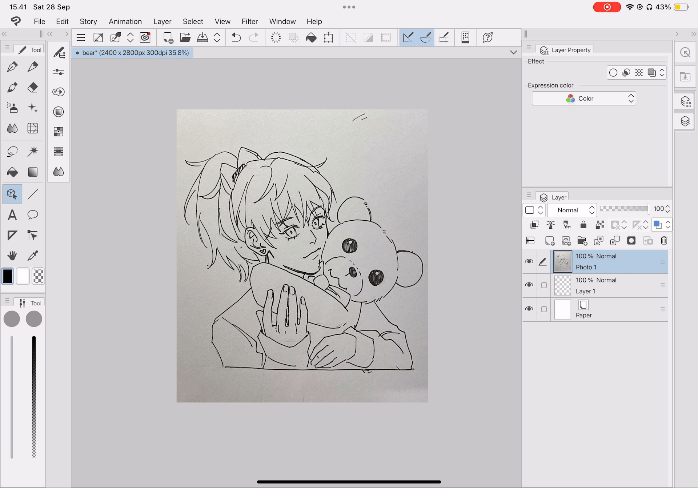698x488 pixels.
Task: Click the Create layer mask icon
Action: point(631,241)
